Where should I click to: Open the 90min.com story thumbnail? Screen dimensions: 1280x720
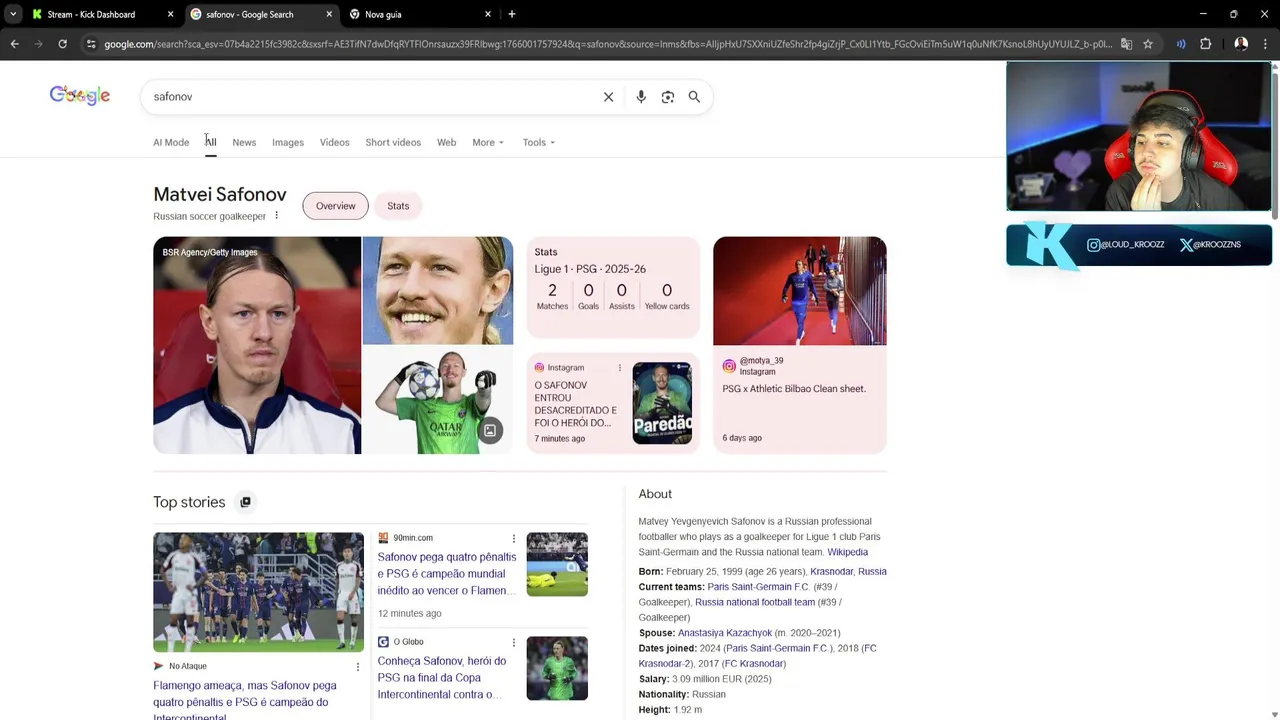point(557,565)
